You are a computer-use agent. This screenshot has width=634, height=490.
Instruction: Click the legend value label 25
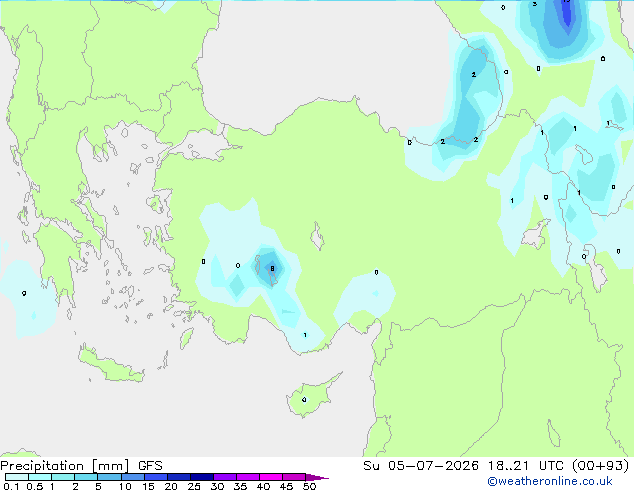coord(194,486)
